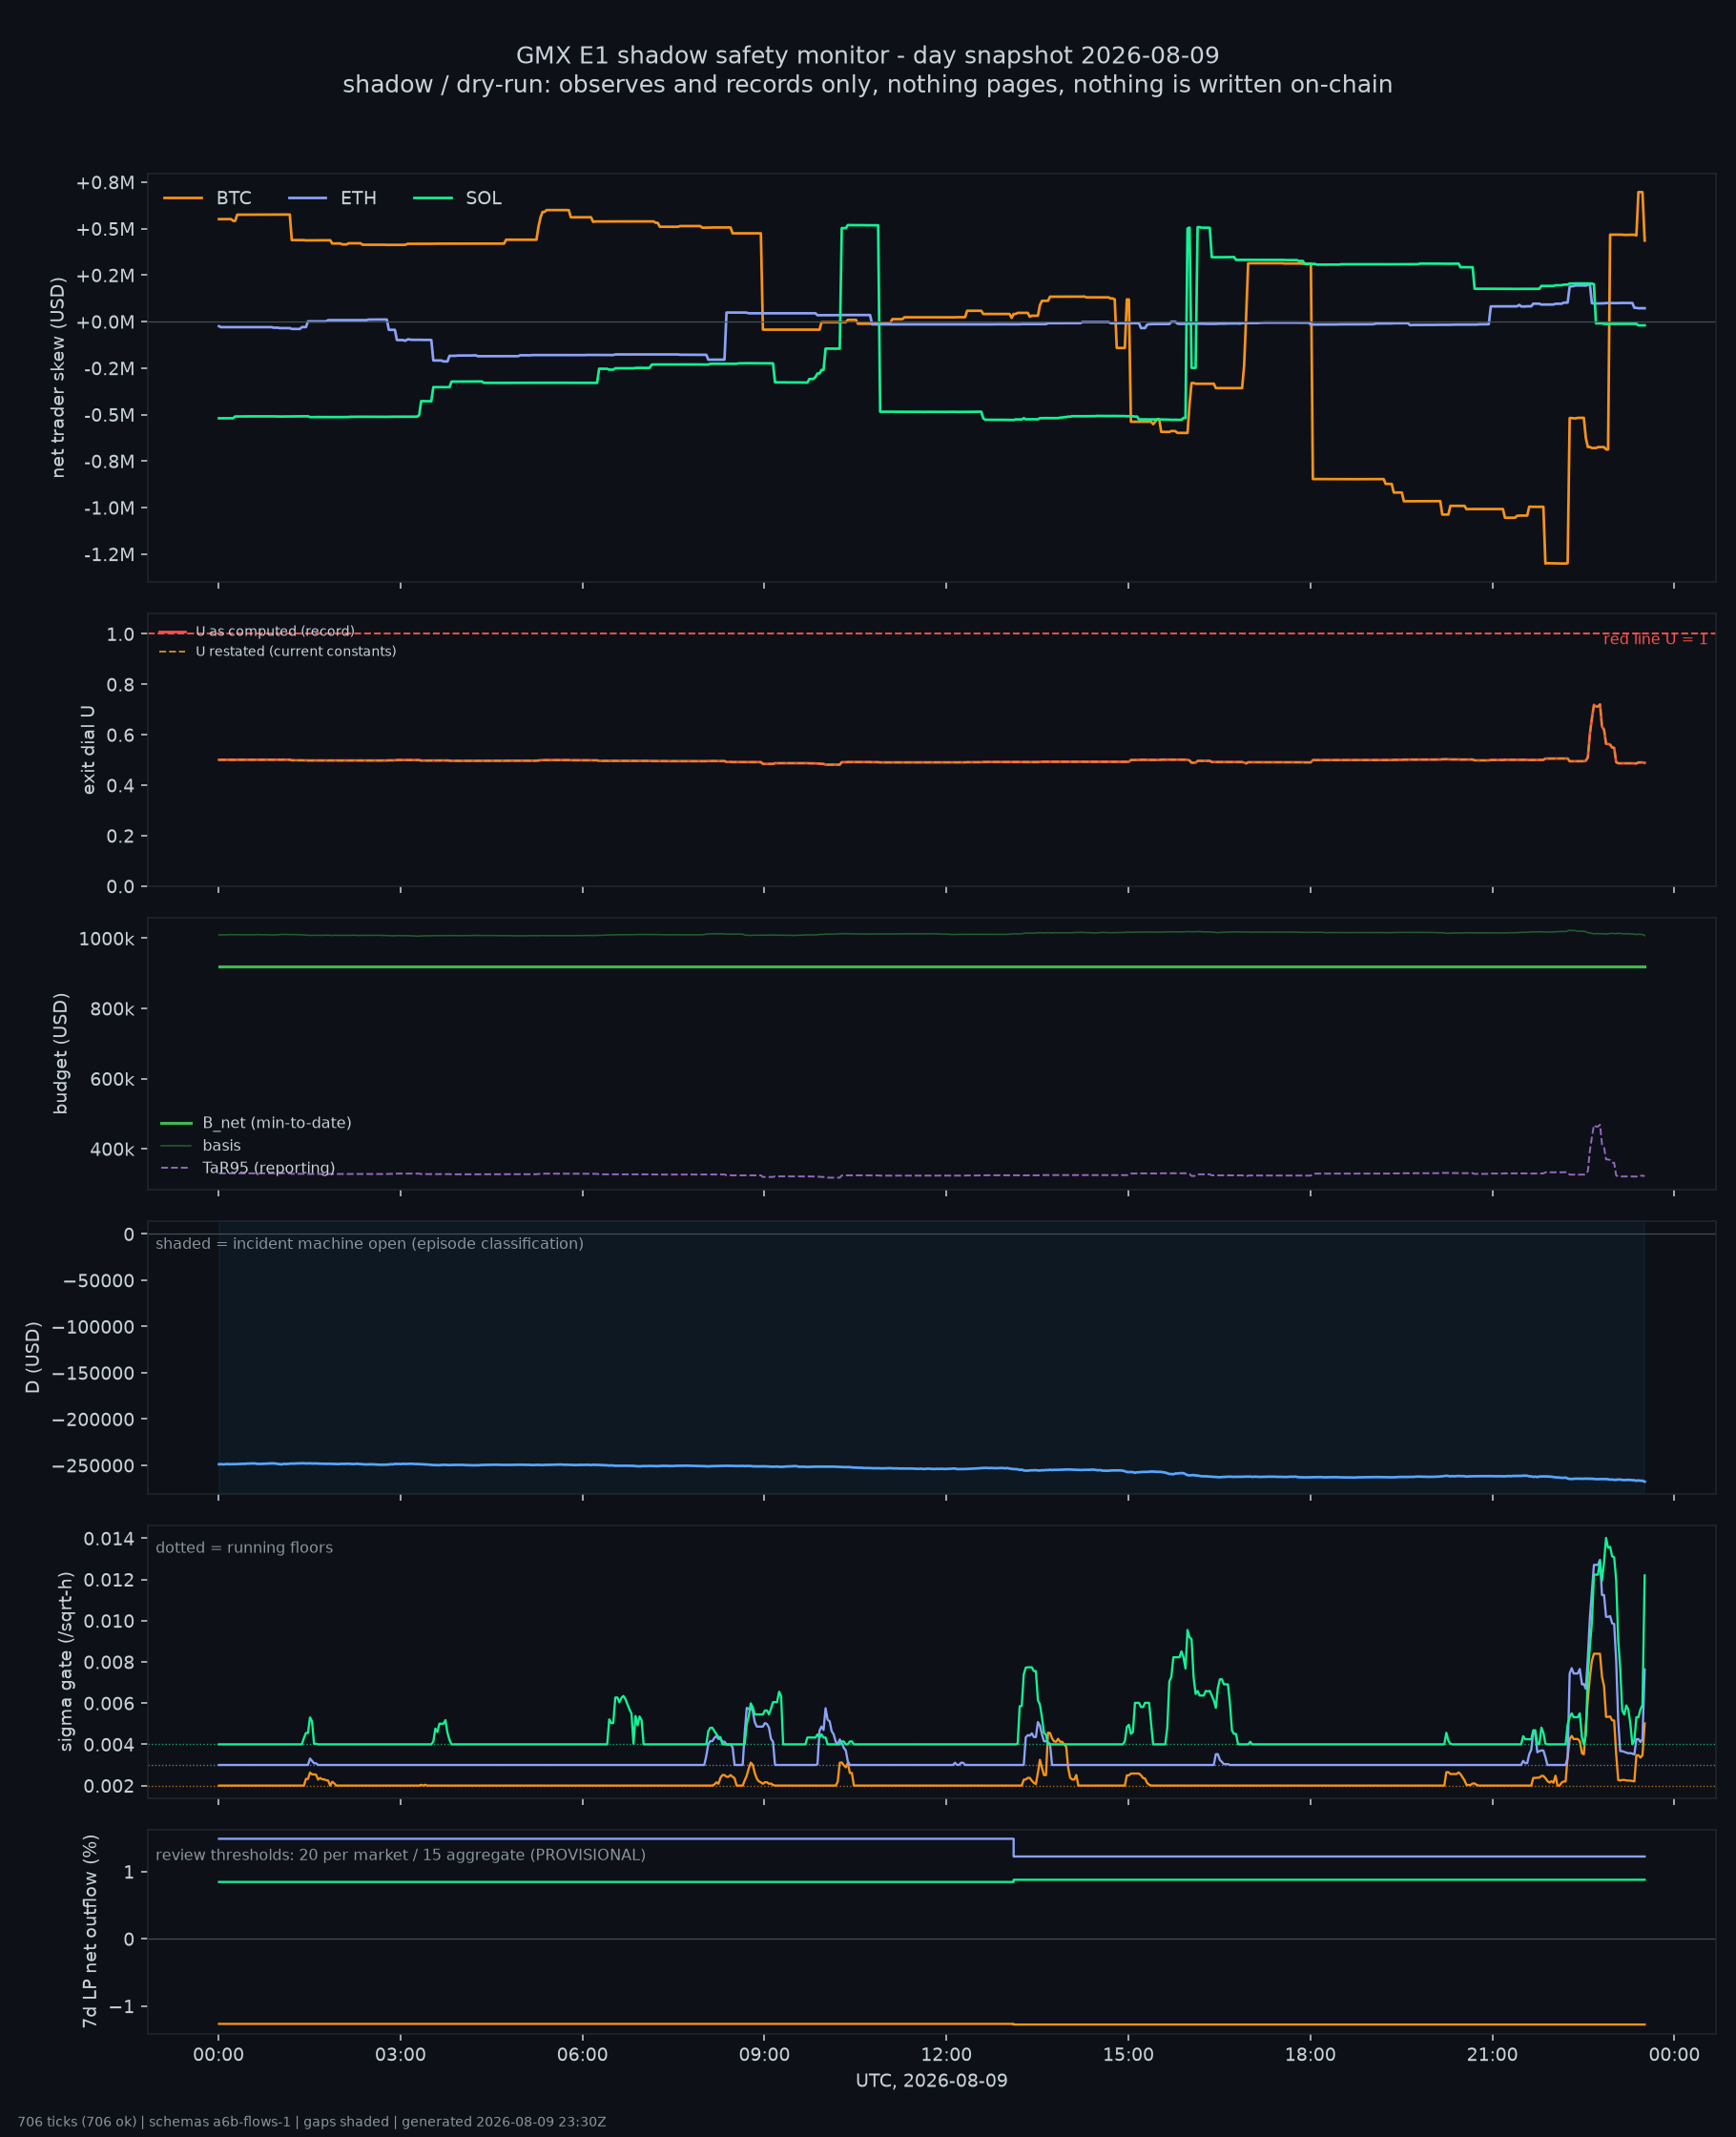This screenshot has width=1736, height=2137.
Task: Click the 'basis' legend entry
Action: pyautogui.click(x=221, y=1146)
